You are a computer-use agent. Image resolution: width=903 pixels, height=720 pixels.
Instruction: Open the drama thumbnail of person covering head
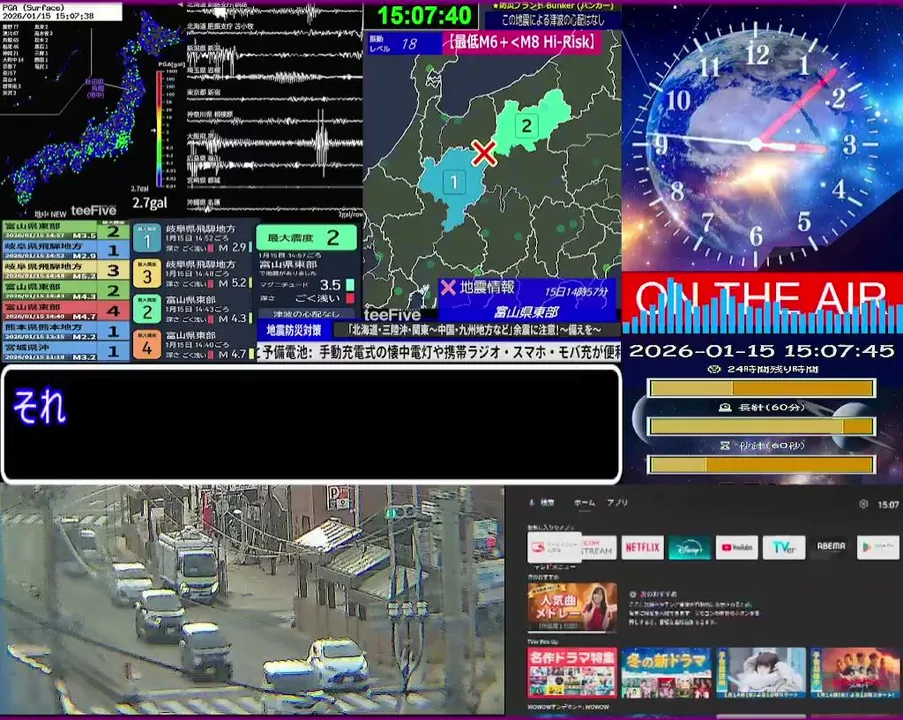coord(761,673)
